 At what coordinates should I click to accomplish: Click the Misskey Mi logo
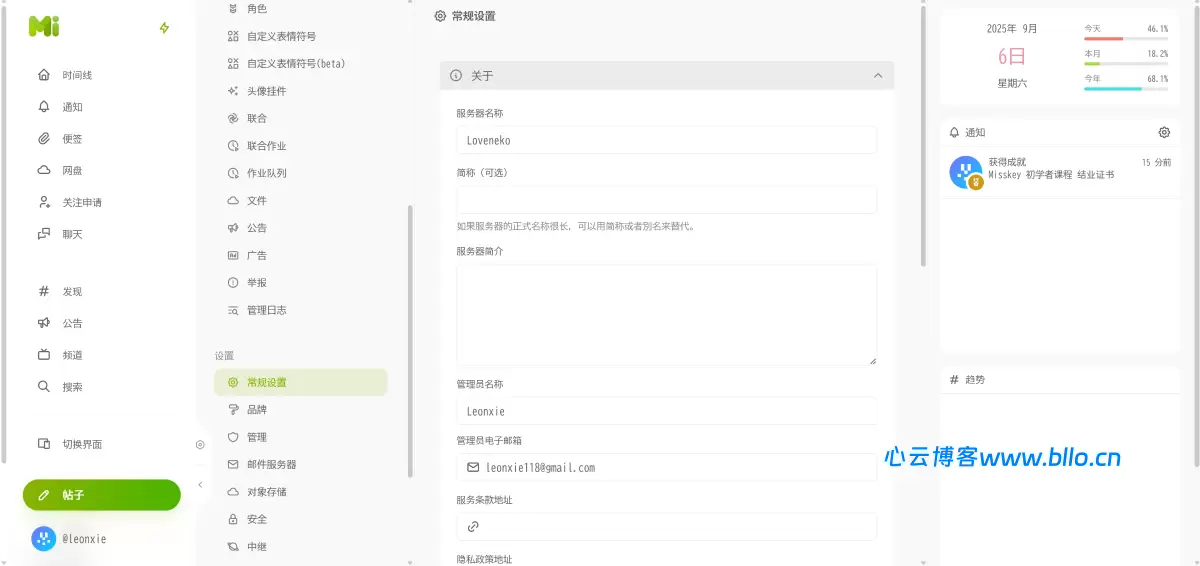(44, 28)
